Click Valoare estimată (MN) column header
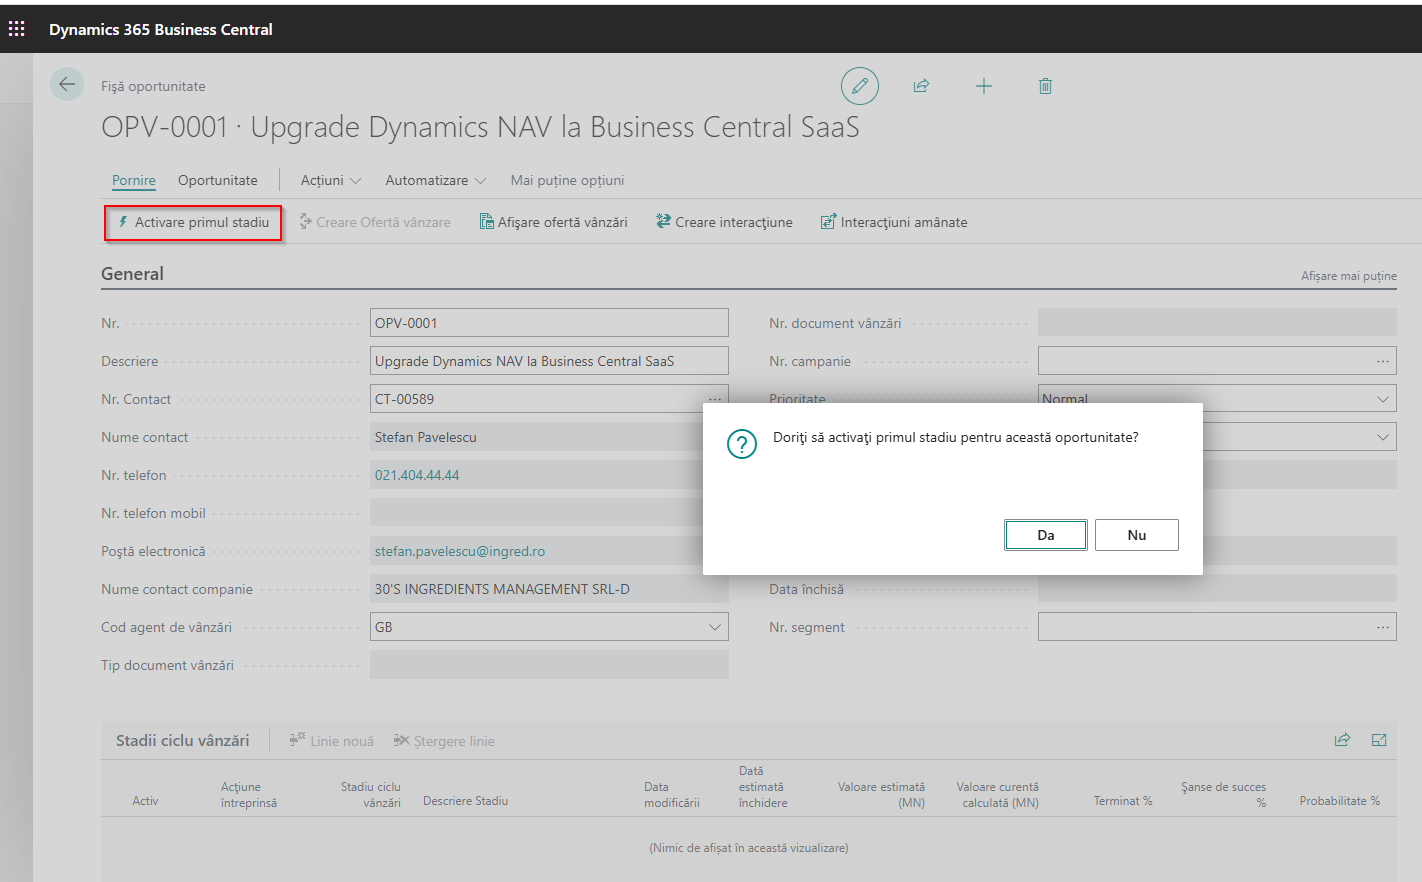 [x=882, y=794]
